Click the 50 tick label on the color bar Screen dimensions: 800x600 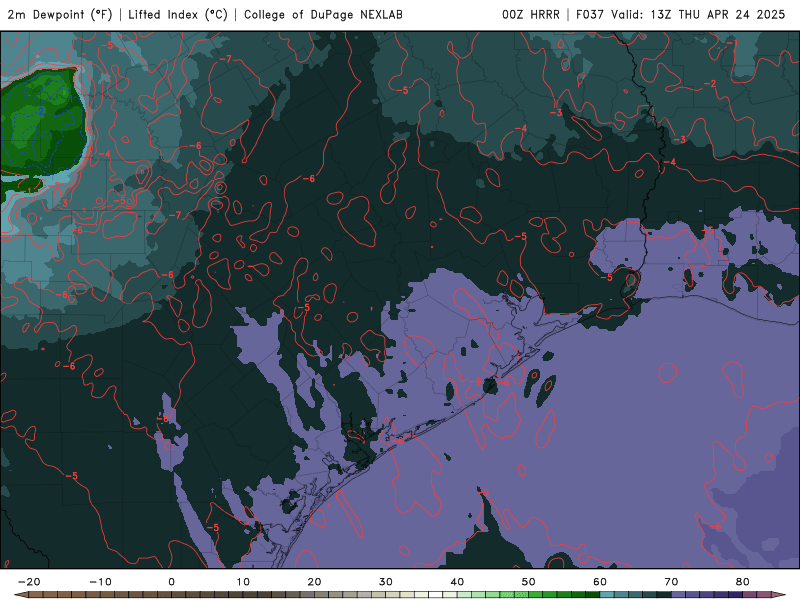[x=529, y=582]
